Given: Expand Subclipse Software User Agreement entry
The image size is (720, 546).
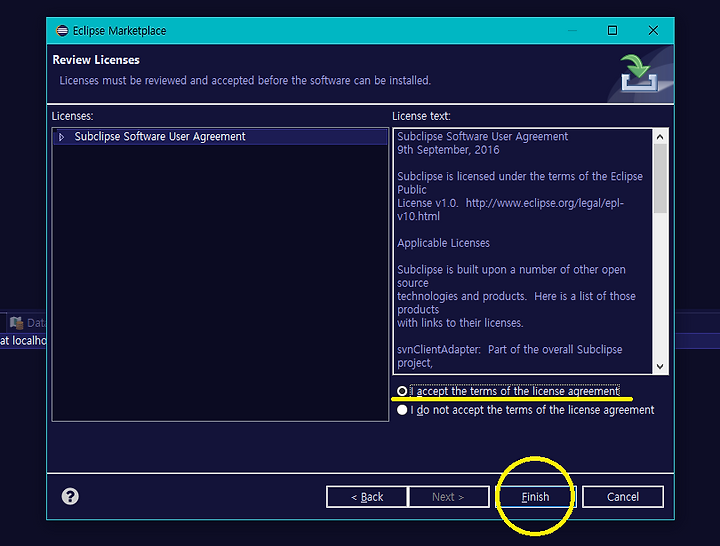Looking at the screenshot, I should [x=62, y=137].
